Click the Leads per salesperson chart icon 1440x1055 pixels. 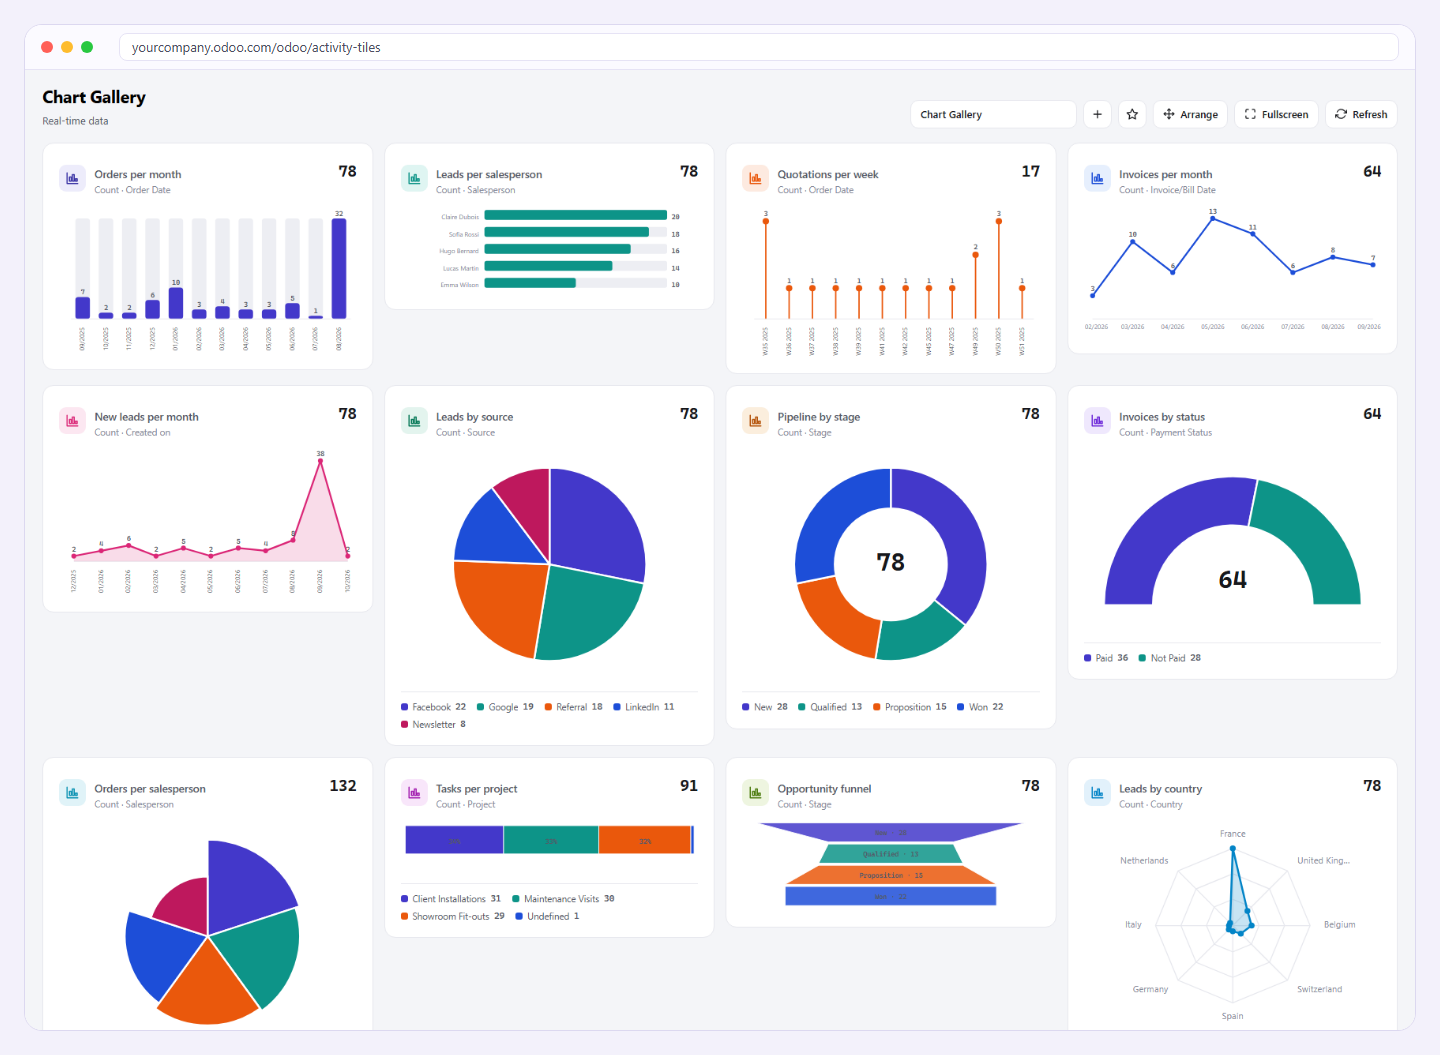click(x=414, y=179)
